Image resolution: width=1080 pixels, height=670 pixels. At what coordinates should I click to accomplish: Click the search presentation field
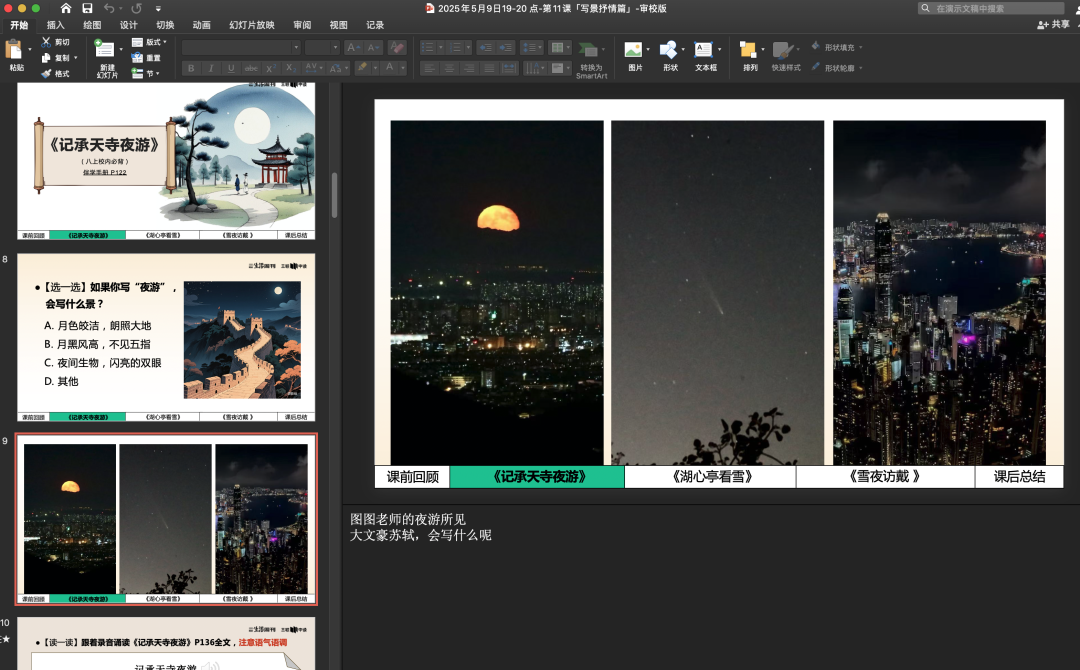click(x=992, y=8)
